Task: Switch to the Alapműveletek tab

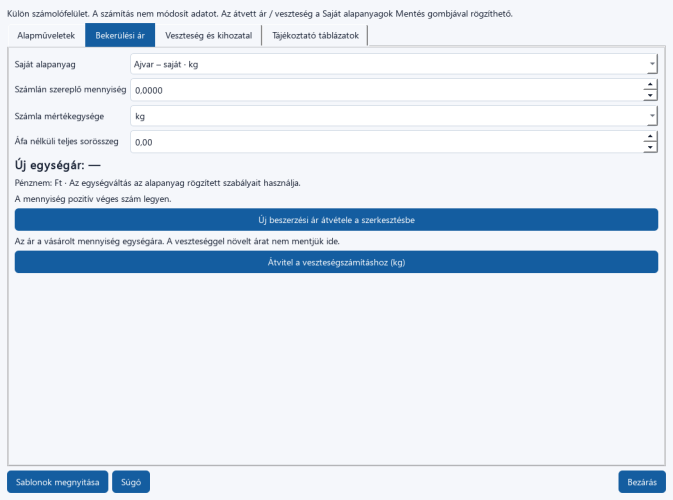Action: [46, 36]
